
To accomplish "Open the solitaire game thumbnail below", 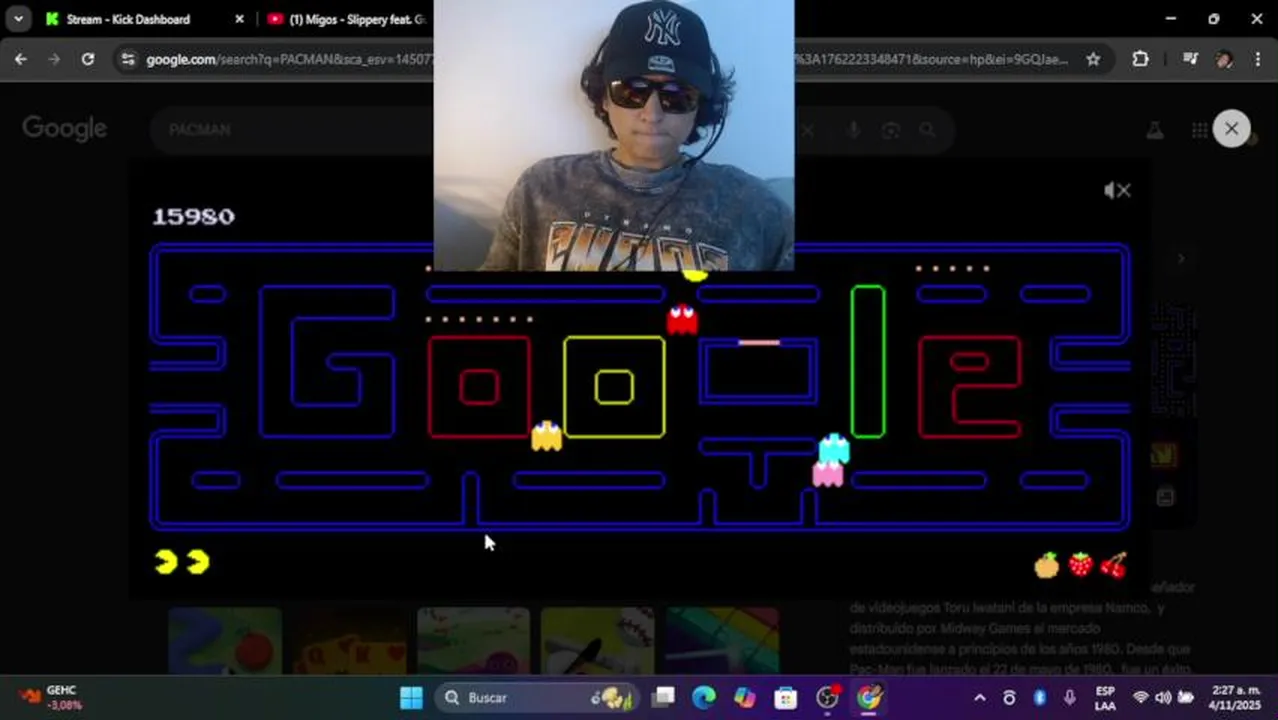I will [x=349, y=641].
